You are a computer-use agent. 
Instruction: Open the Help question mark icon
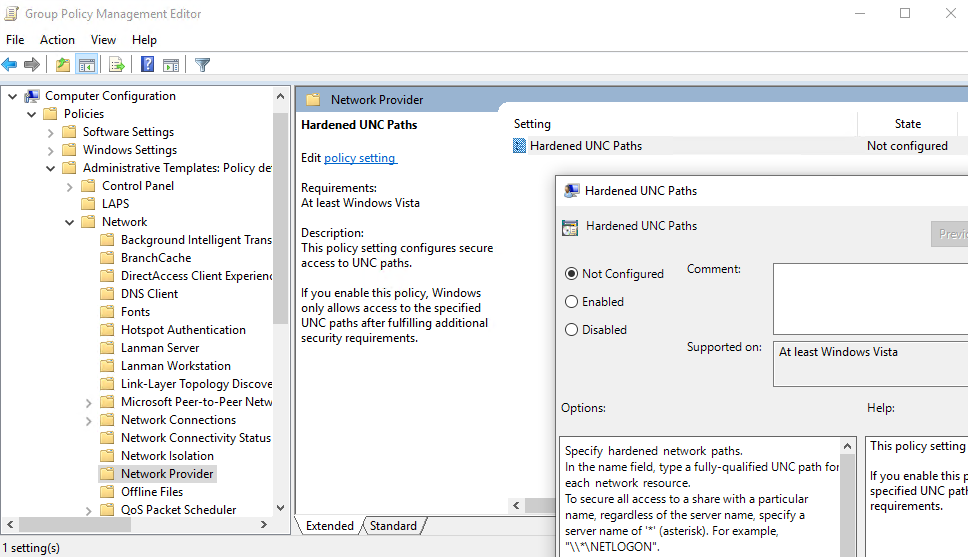click(147, 64)
